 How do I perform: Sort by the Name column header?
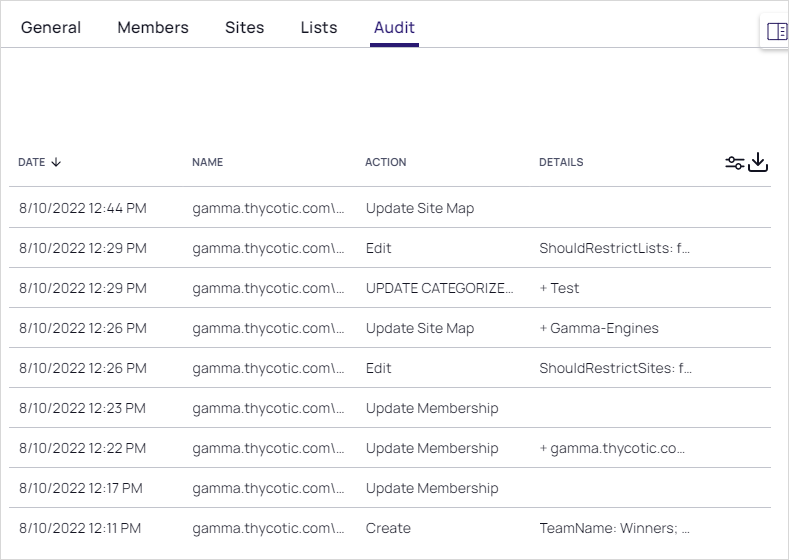pyautogui.click(x=207, y=162)
